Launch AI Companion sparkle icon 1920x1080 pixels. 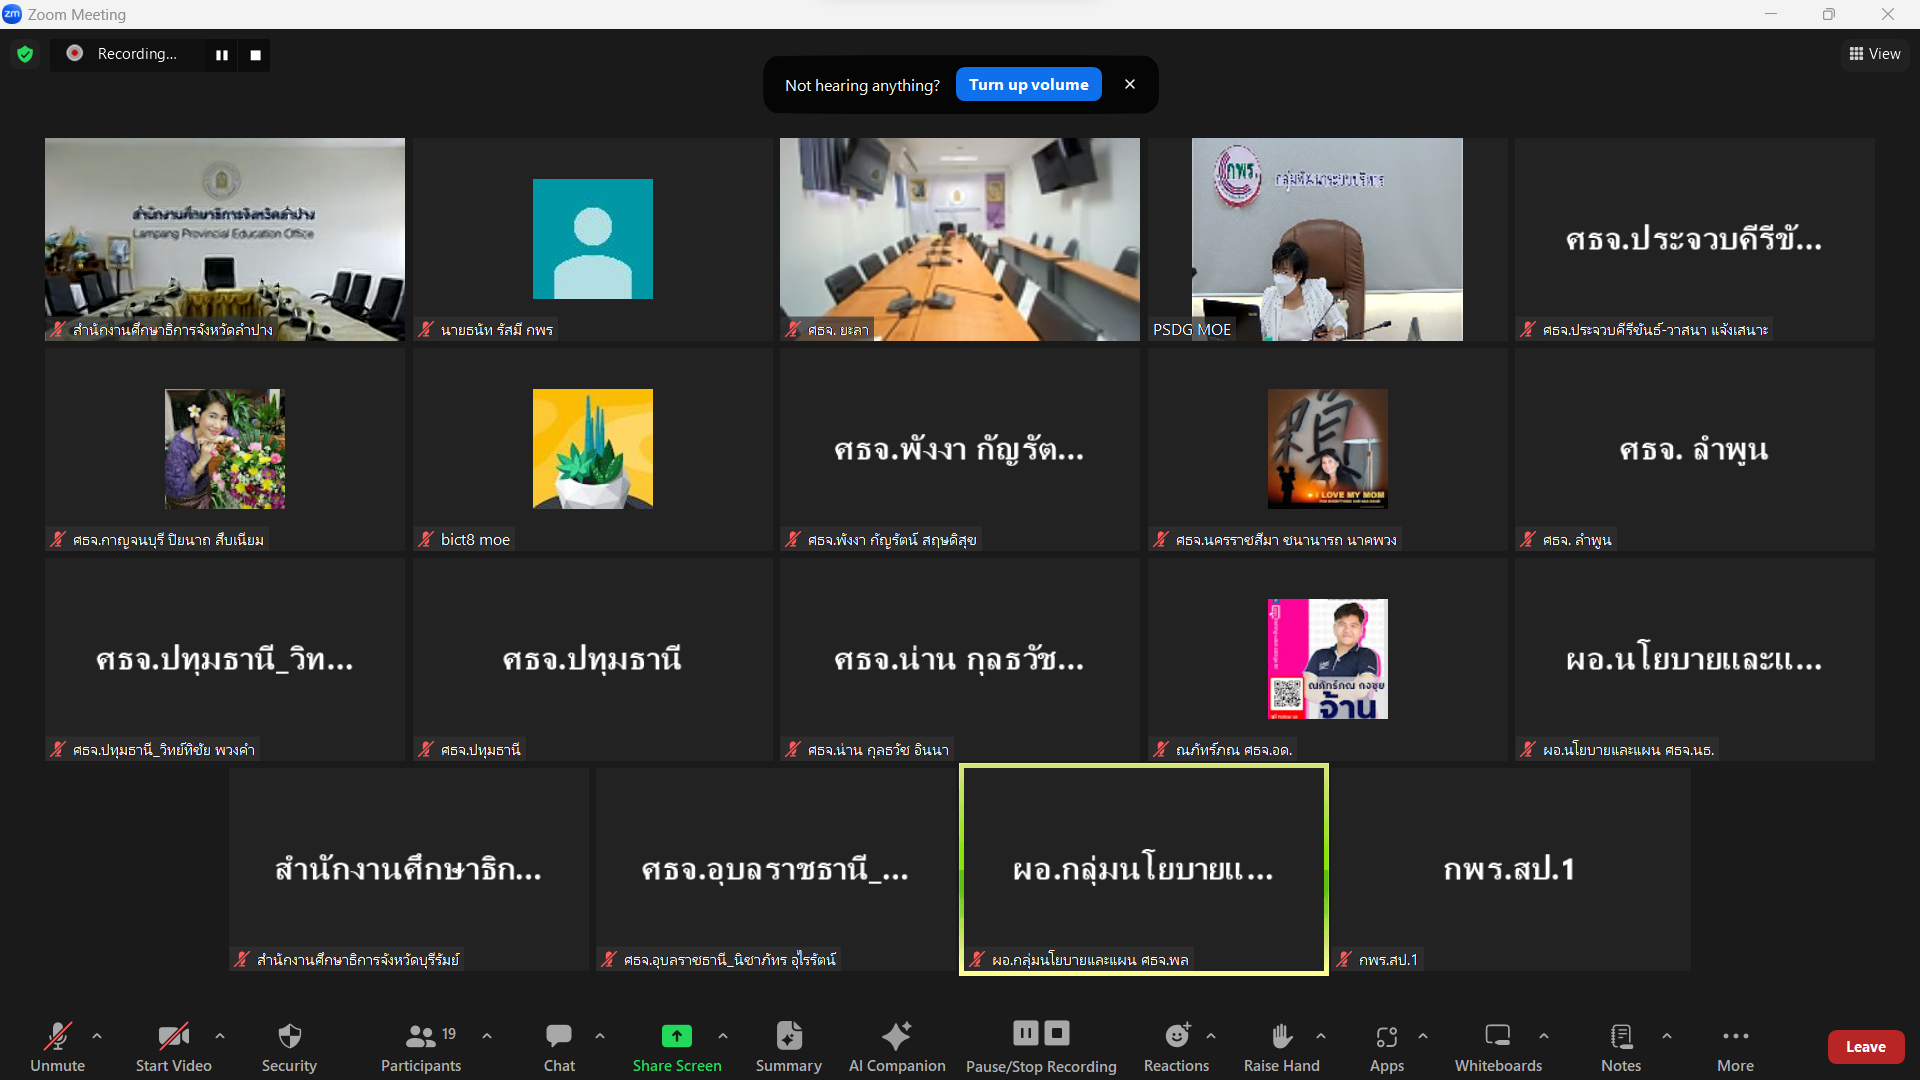897,1036
